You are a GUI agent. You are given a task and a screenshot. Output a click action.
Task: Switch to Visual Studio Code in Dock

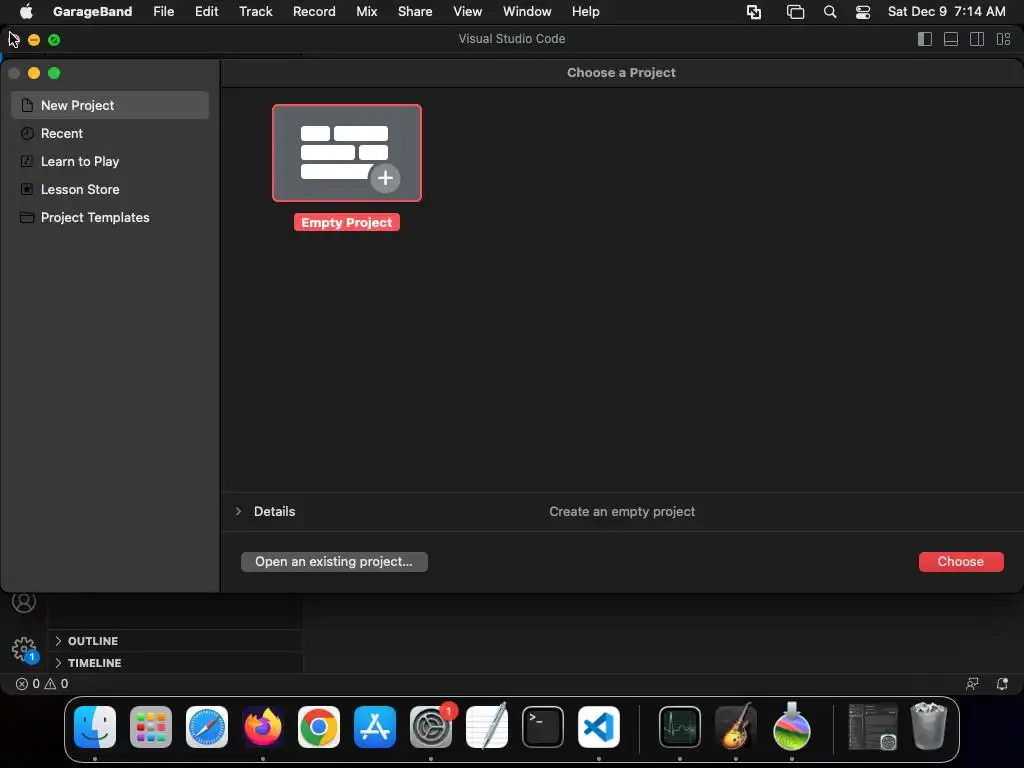(599, 728)
